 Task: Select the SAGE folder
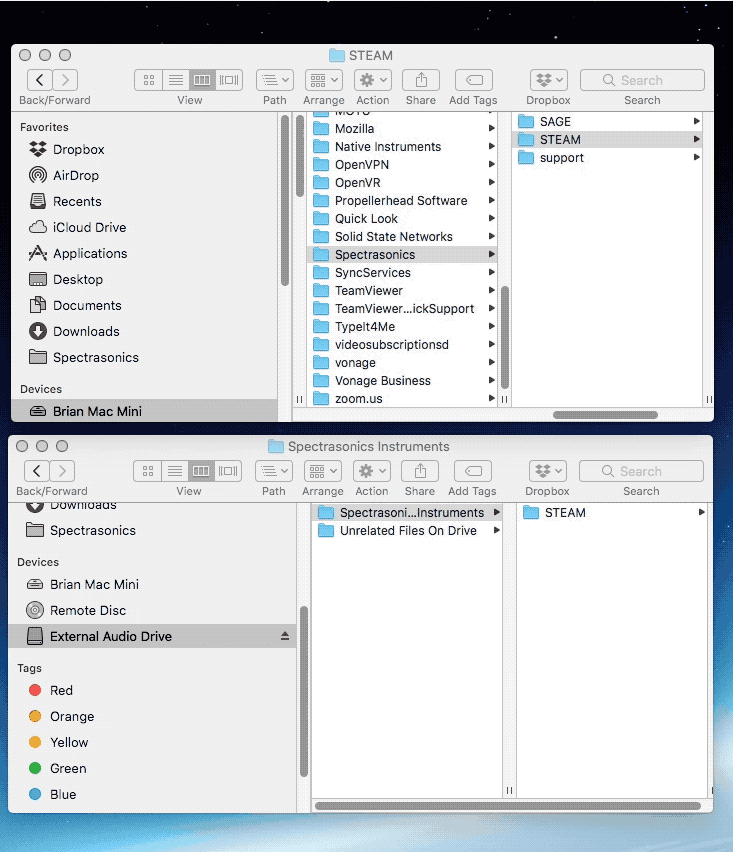[607, 122]
